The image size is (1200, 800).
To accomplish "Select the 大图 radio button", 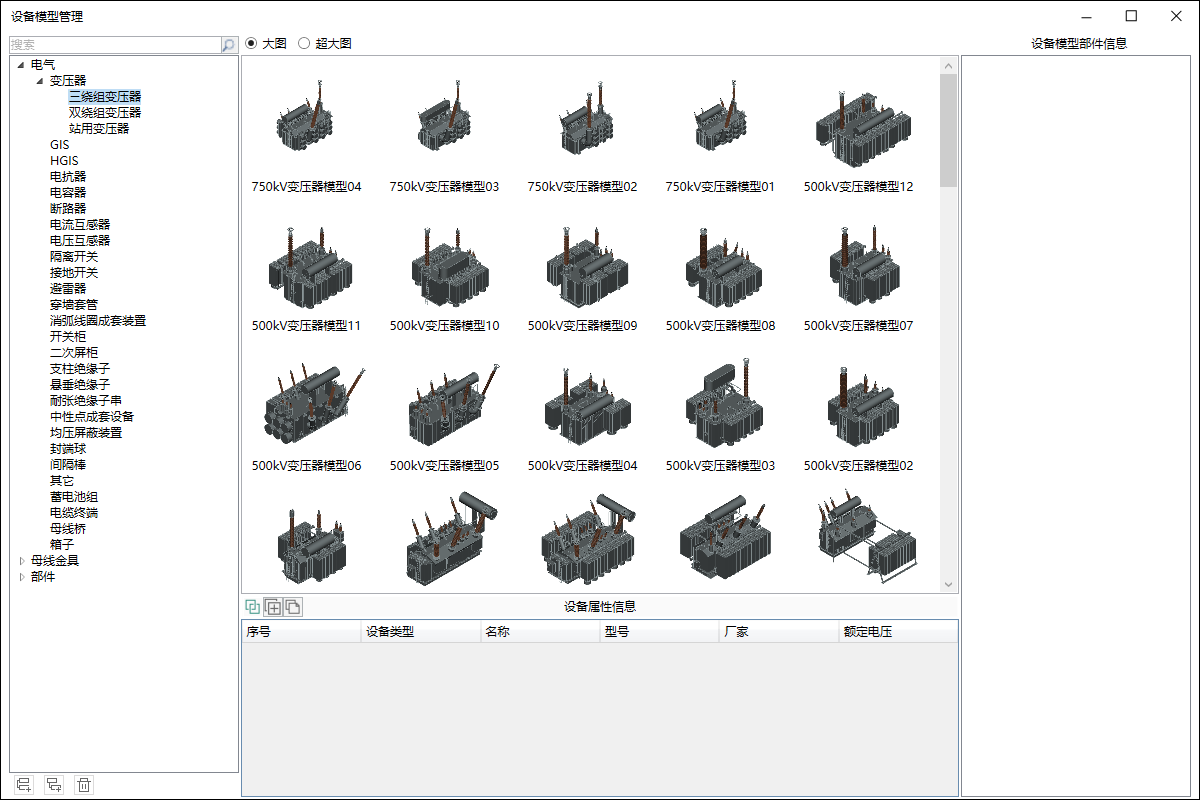I will 251,43.
